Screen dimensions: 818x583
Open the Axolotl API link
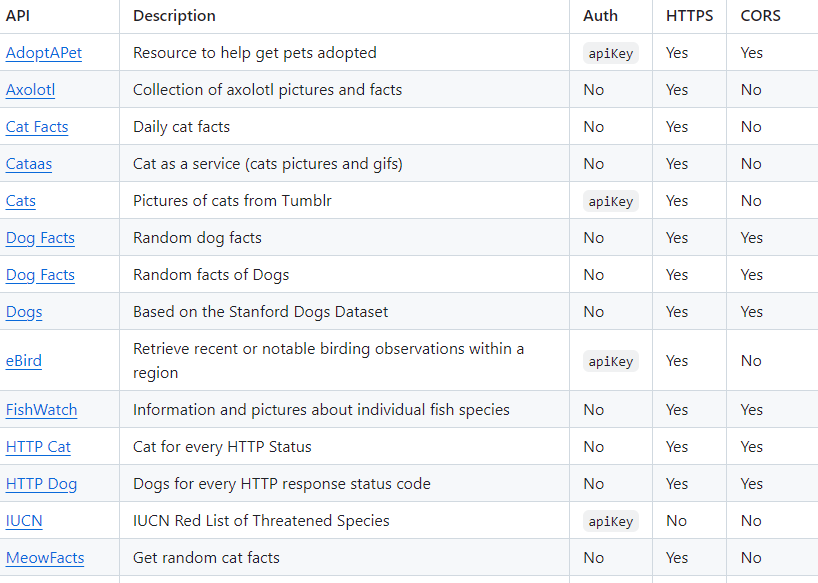click(x=30, y=90)
